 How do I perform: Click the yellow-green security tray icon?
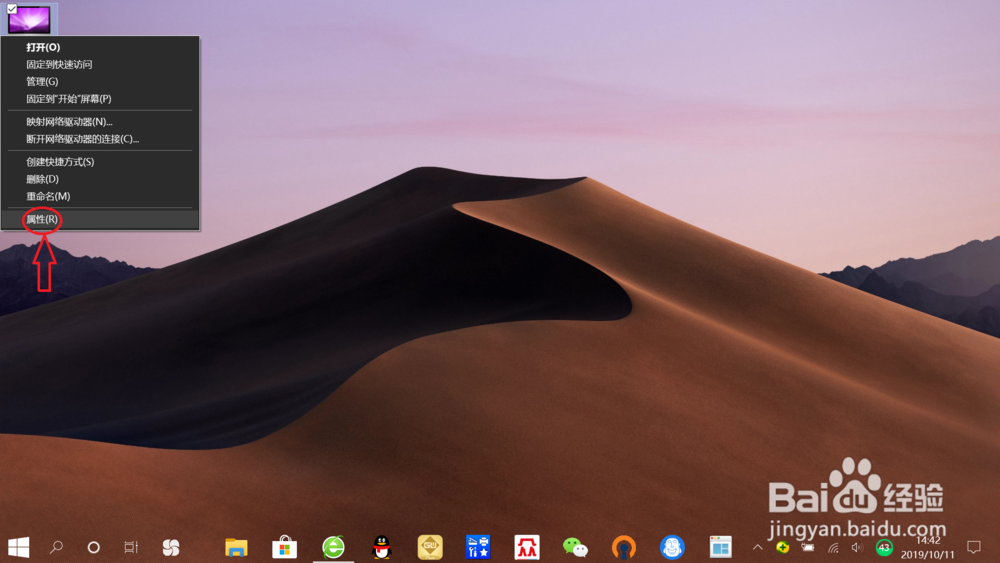pos(783,547)
